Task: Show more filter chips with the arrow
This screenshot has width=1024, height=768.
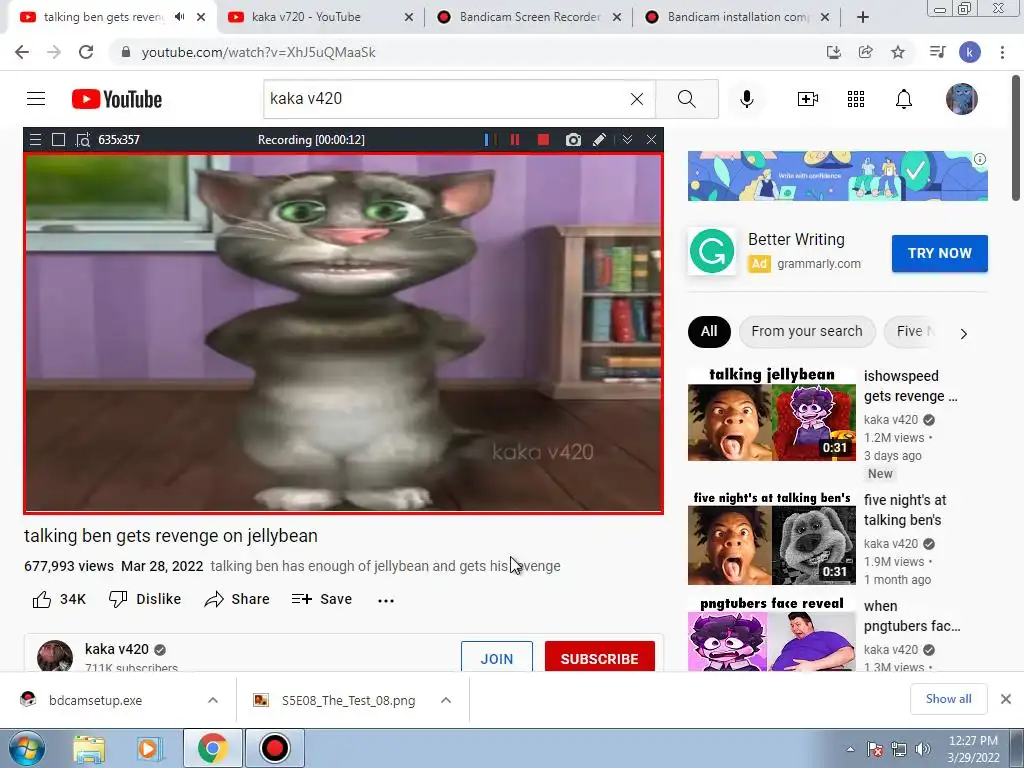Action: click(x=963, y=334)
